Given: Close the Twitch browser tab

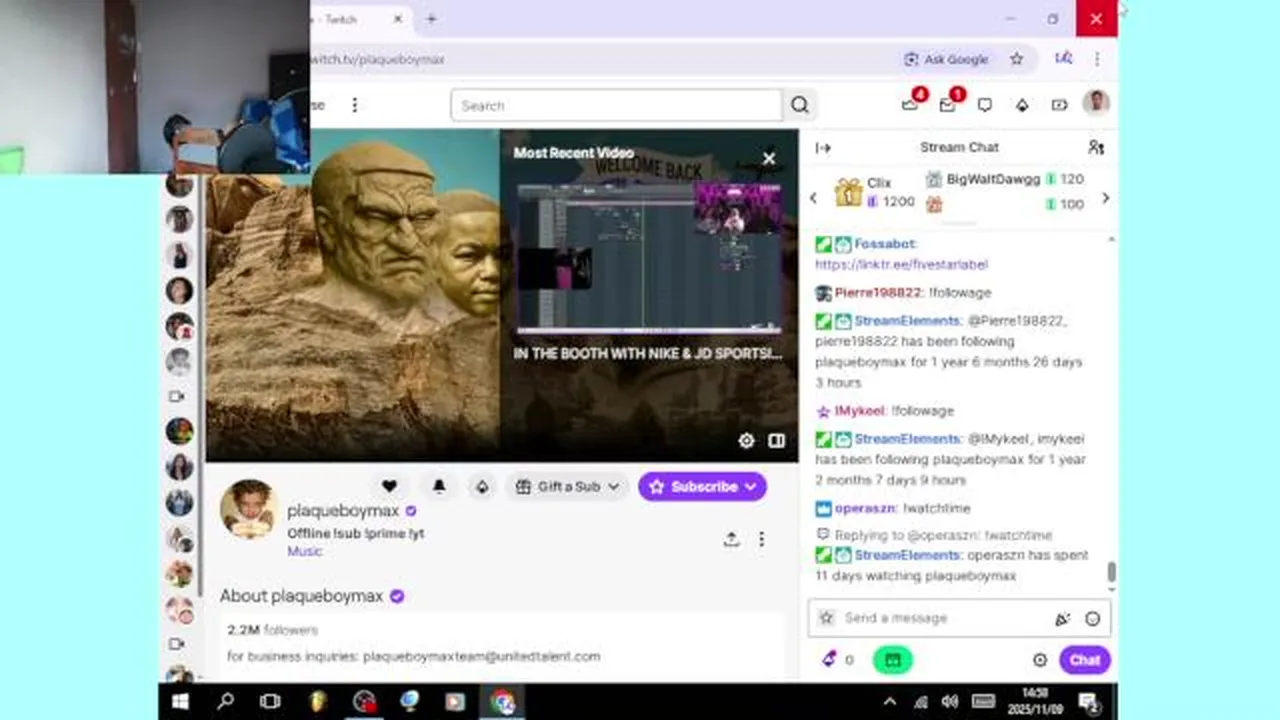Looking at the screenshot, I should coord(398,19).
